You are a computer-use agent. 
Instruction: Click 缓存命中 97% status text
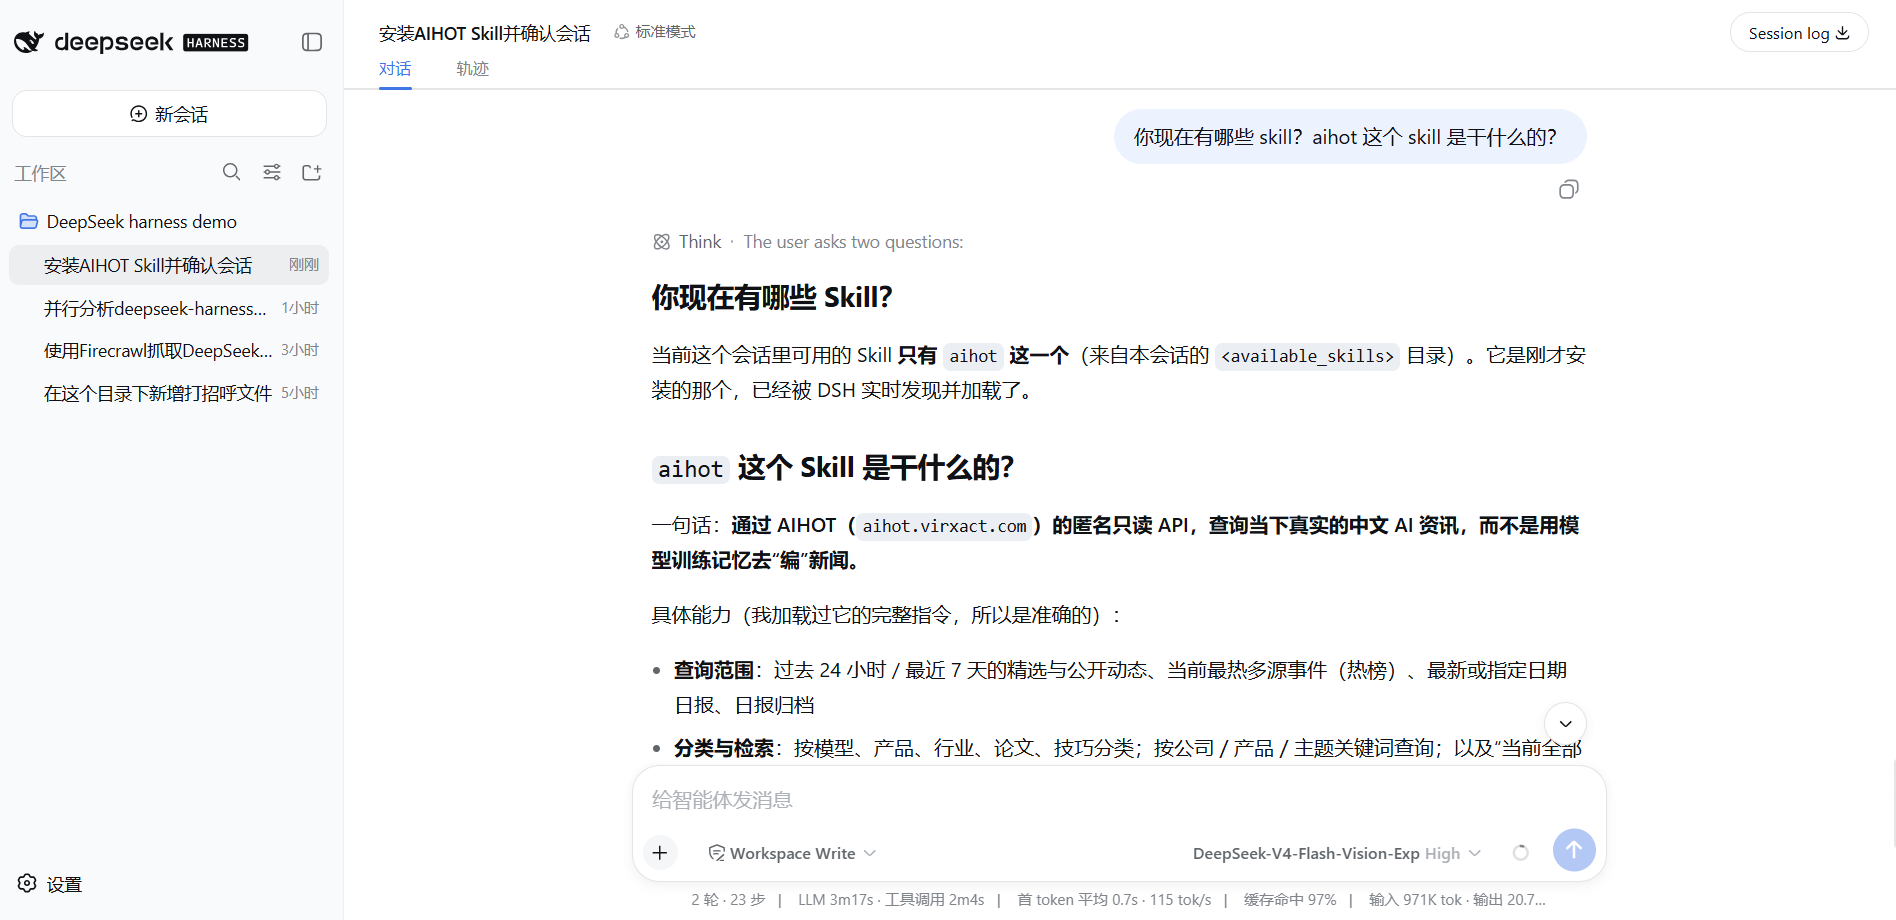coord(1290,900)
